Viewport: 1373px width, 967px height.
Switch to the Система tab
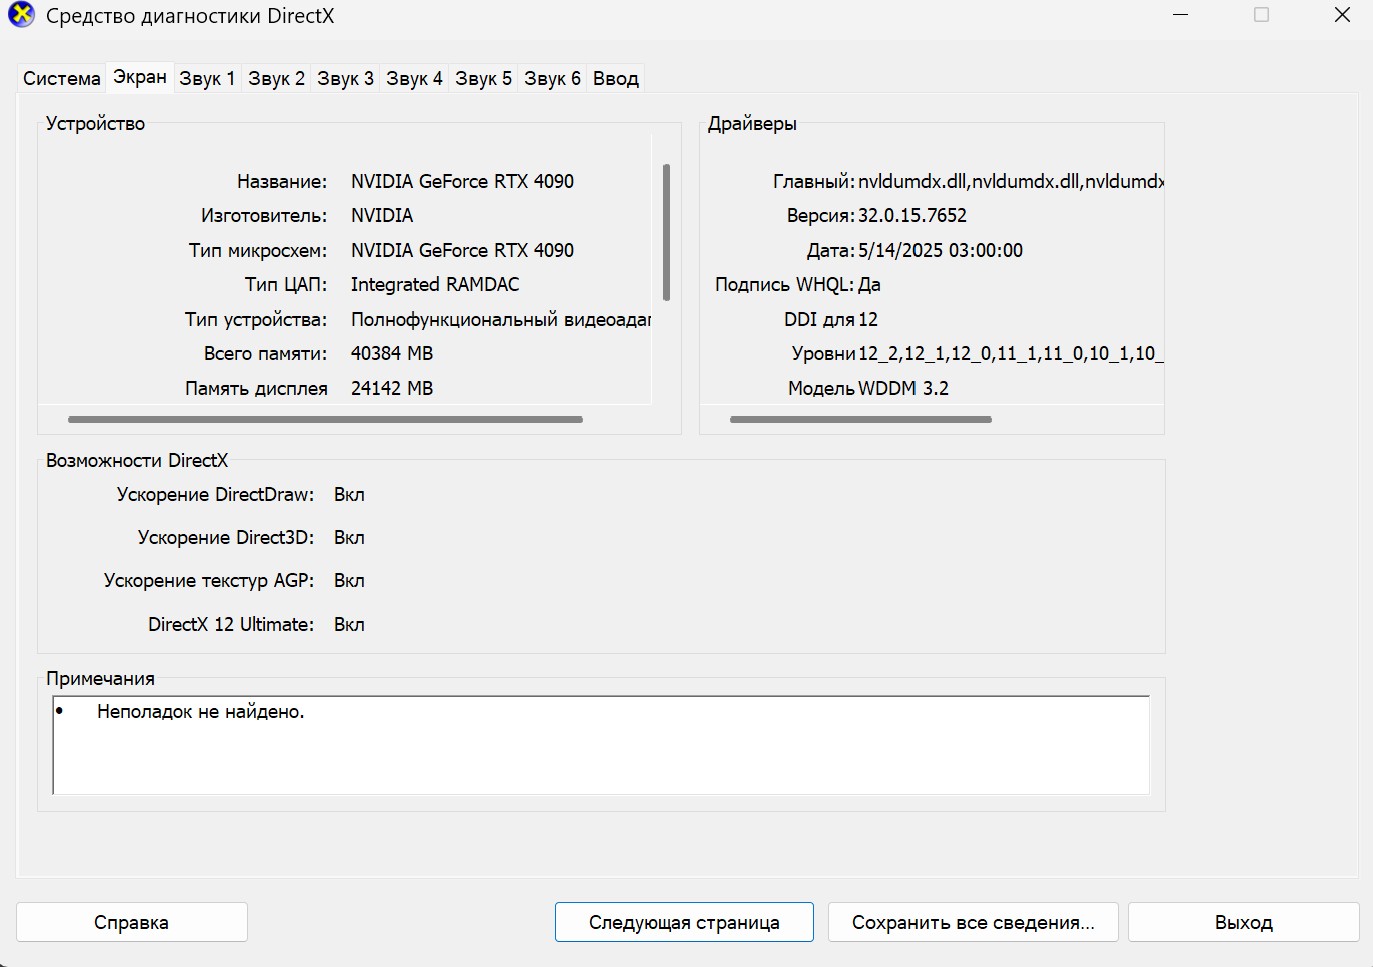click(x=62, y=78)
